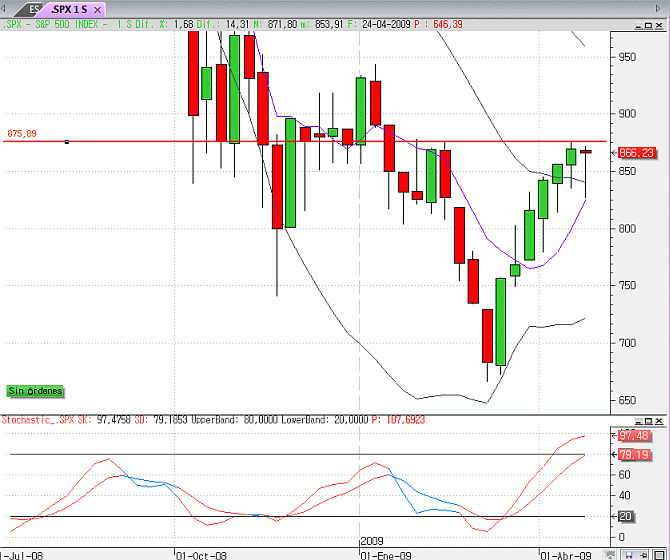Click the Dif.: 14,31 value

(x=223, y=24)
